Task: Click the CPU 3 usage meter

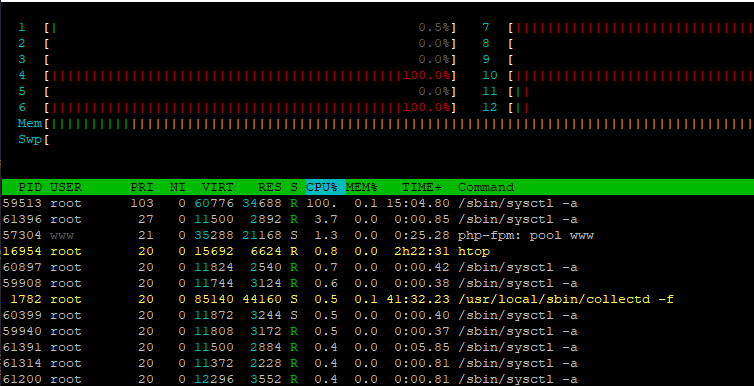Action: point(237,59)
